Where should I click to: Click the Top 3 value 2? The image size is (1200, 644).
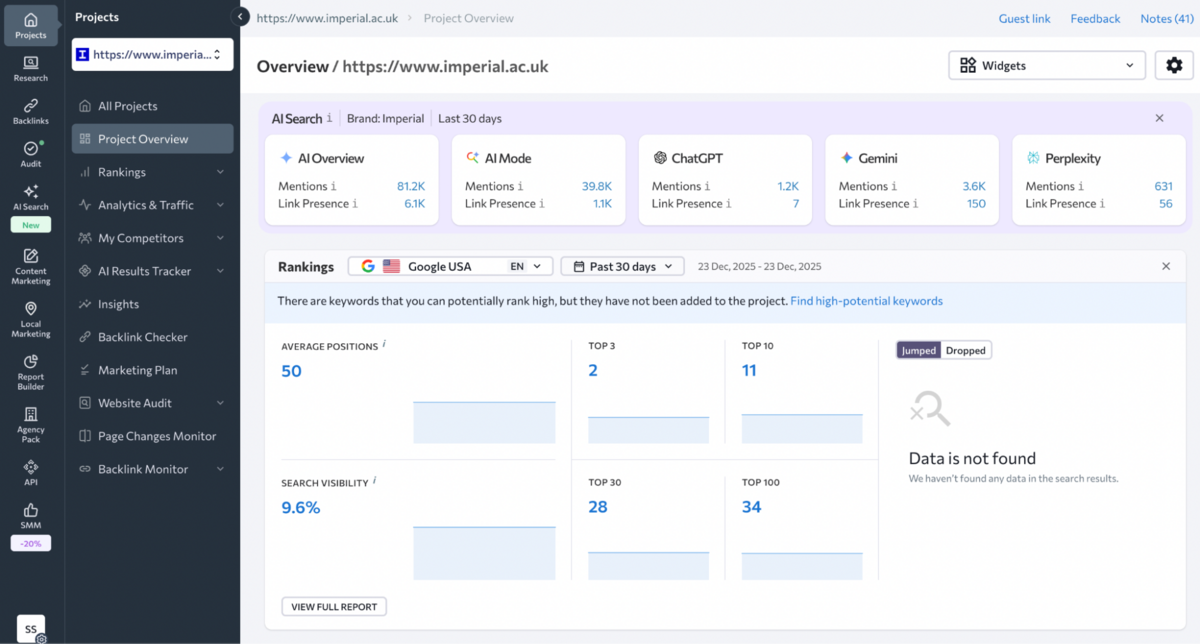(x=593, y=370)
